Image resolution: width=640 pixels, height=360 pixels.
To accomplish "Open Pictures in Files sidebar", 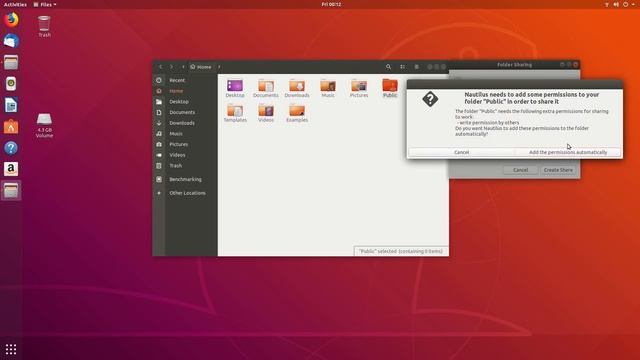I will pos(185,144).
